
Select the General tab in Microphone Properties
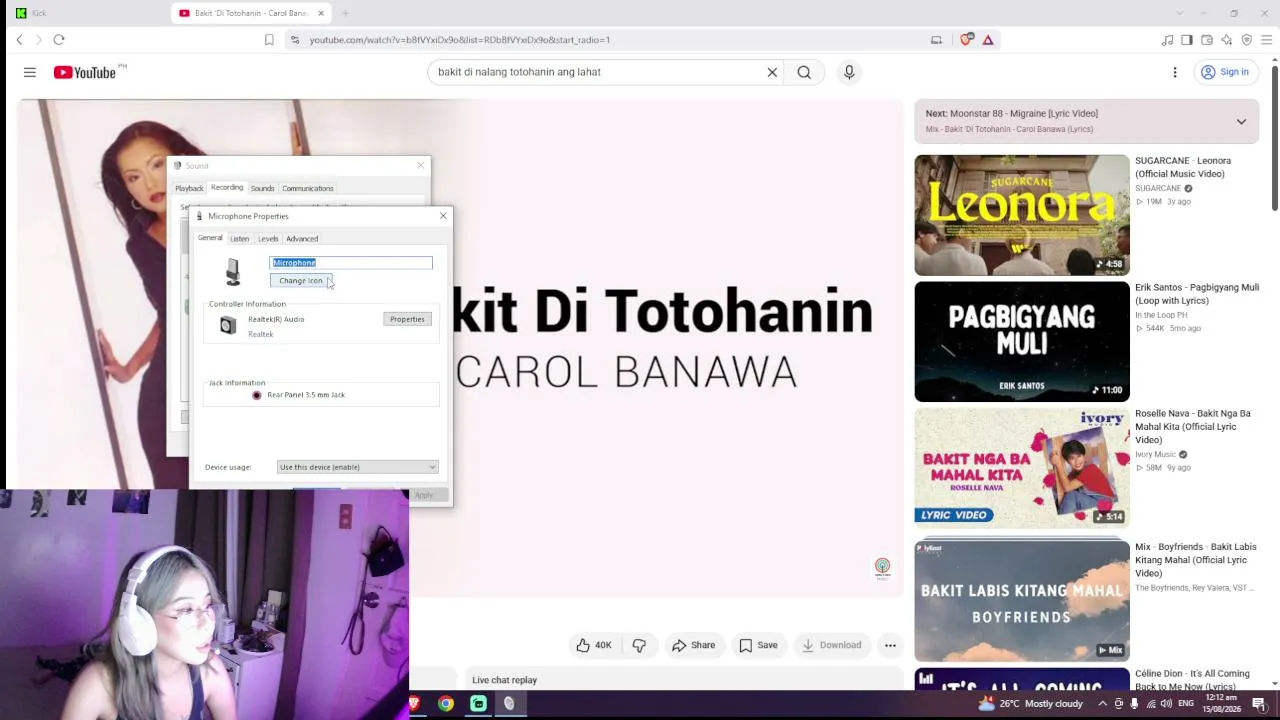pos(210,238)
